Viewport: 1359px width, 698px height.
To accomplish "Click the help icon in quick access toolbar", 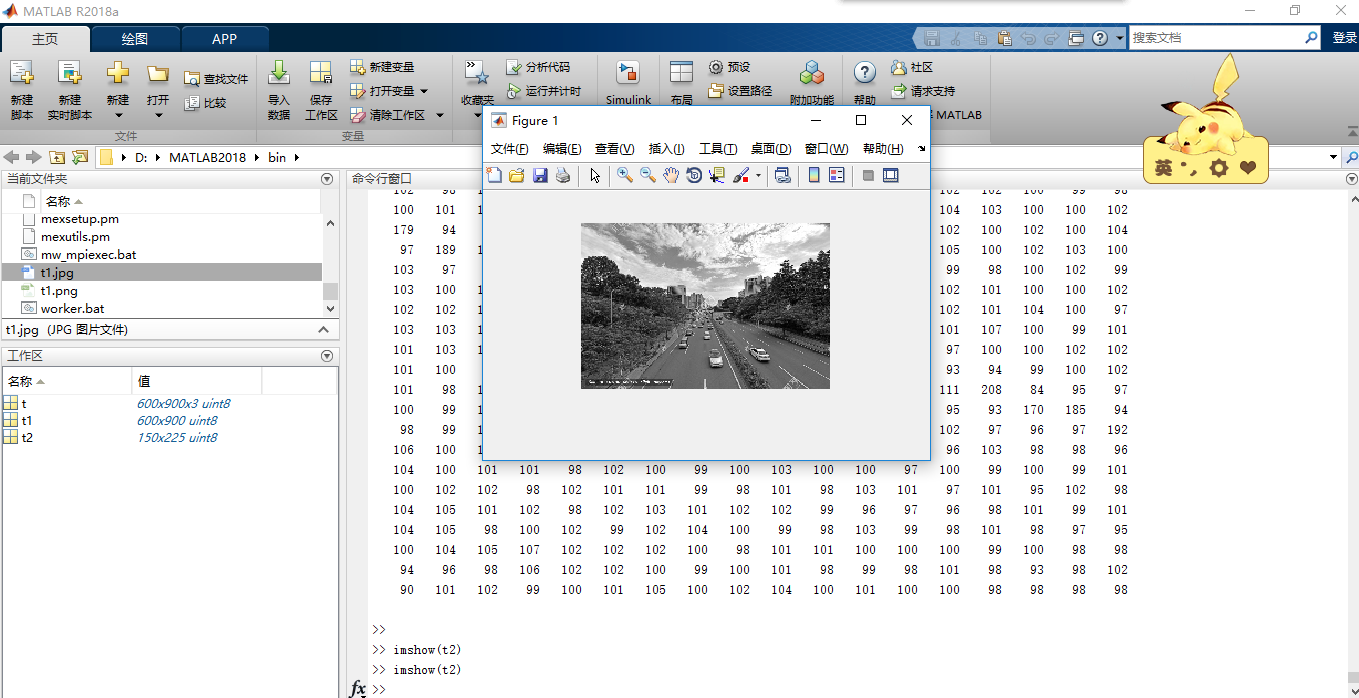I will point(1100,38).
